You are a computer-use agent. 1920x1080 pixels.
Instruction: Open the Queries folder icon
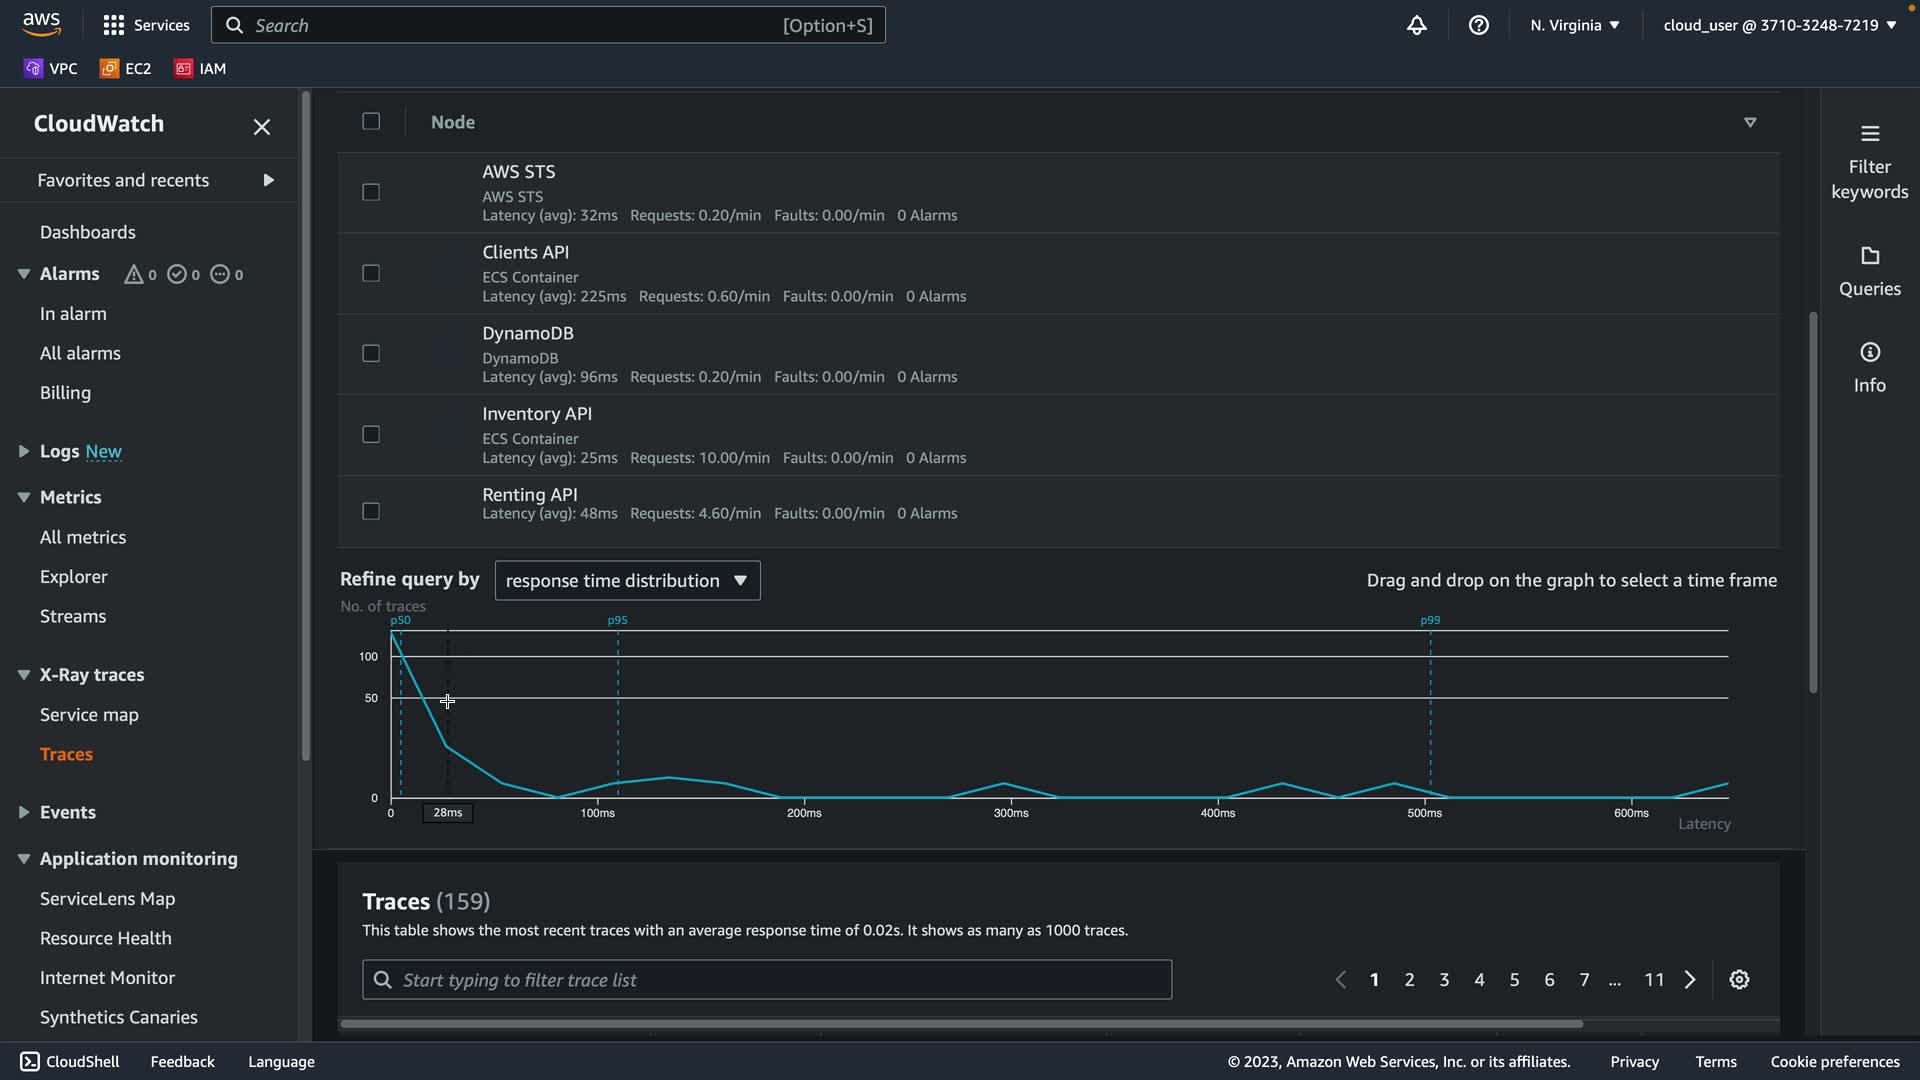1869,255
